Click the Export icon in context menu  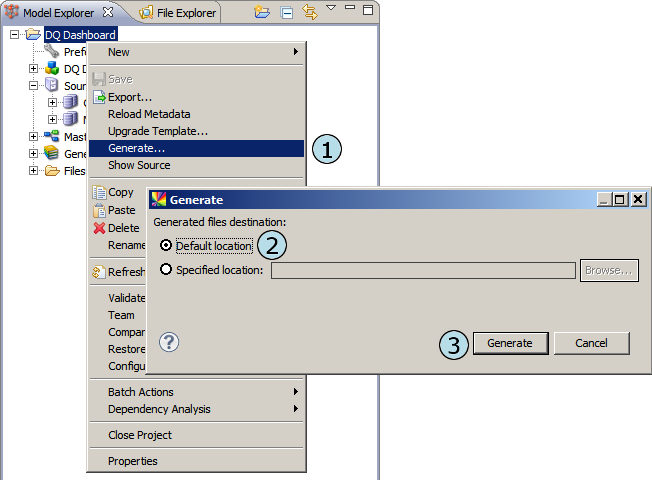coord(99,97)
